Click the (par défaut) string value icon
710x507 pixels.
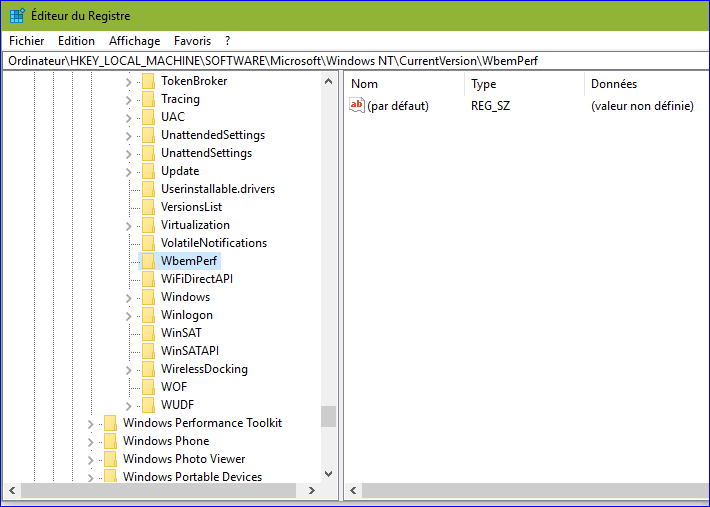tap(357, 105)
